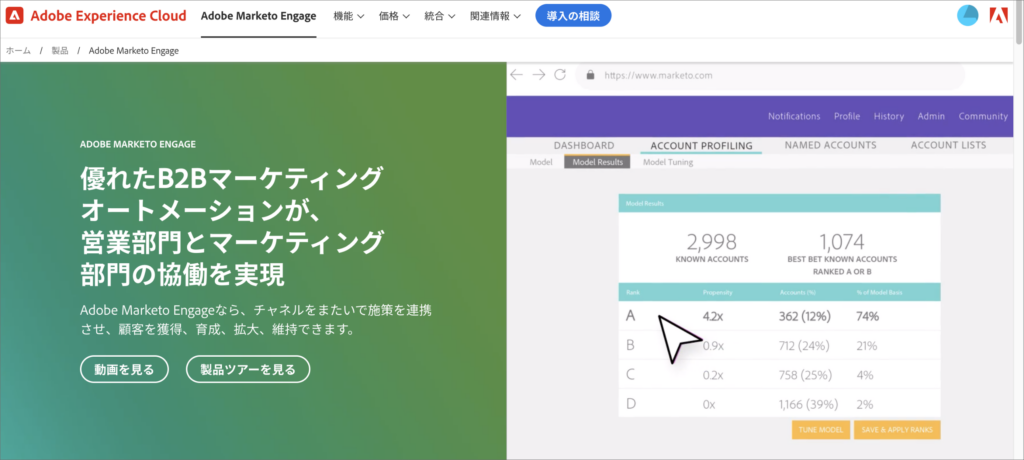Select rank A row letter
Viewport: 1024px width, 460px height.
tap(630, 316)
